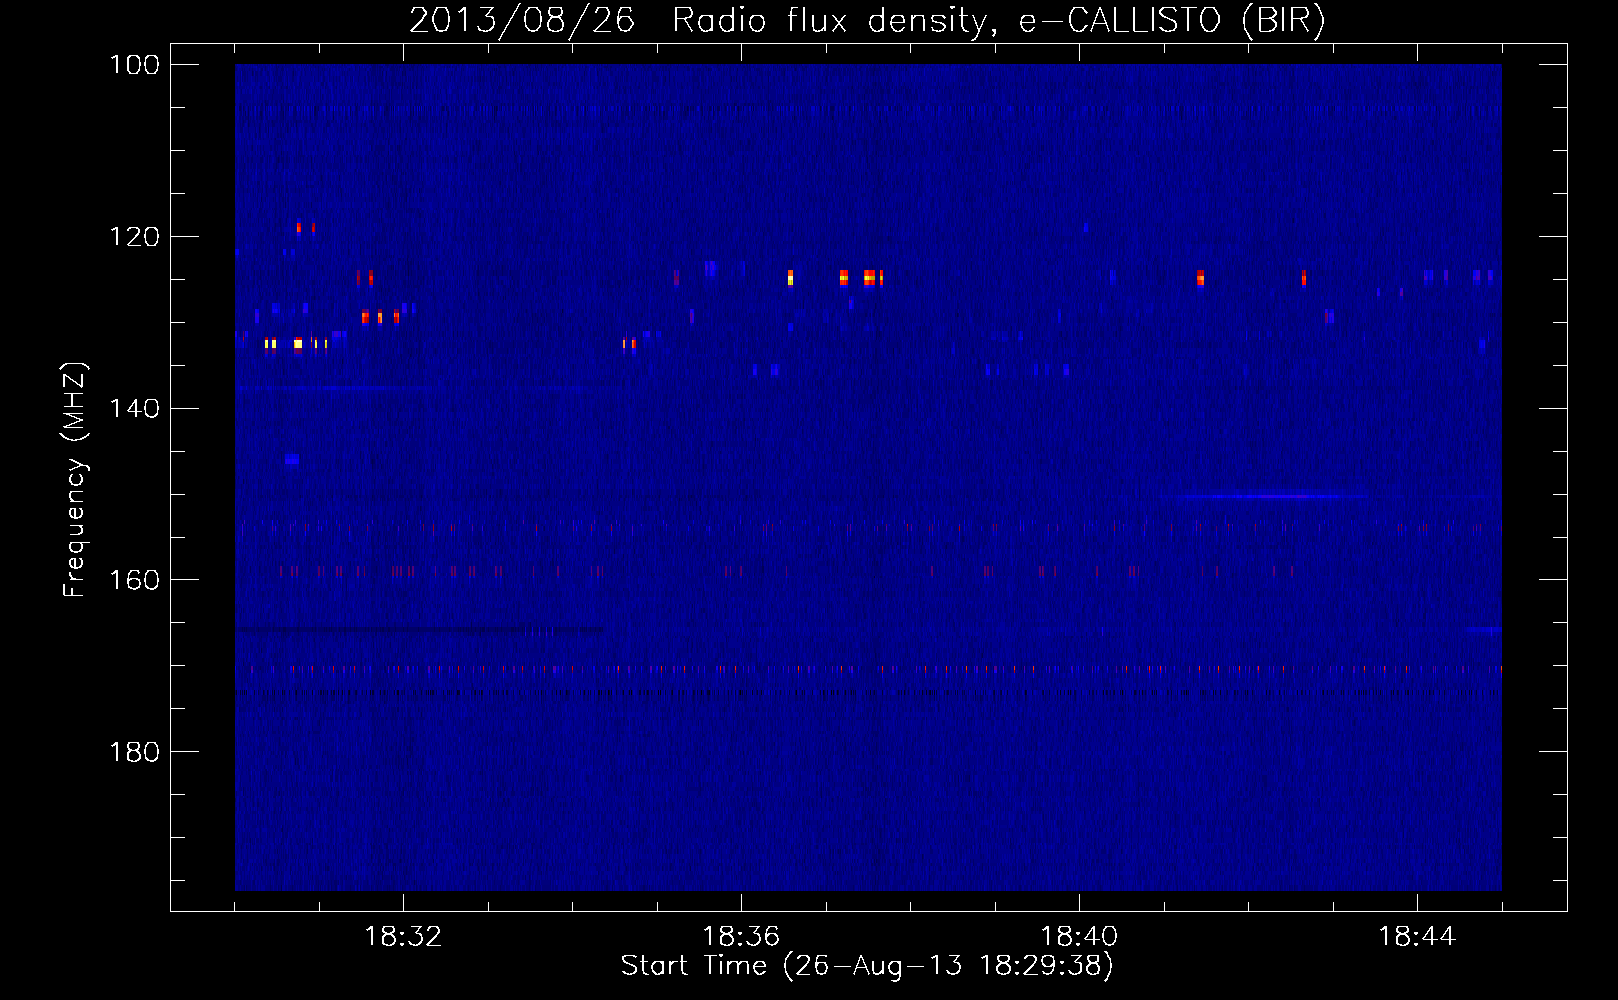Select the 'Frequency (MHZ)' y-axis label
1618x1000 pixels.
(x=75, y=480)
